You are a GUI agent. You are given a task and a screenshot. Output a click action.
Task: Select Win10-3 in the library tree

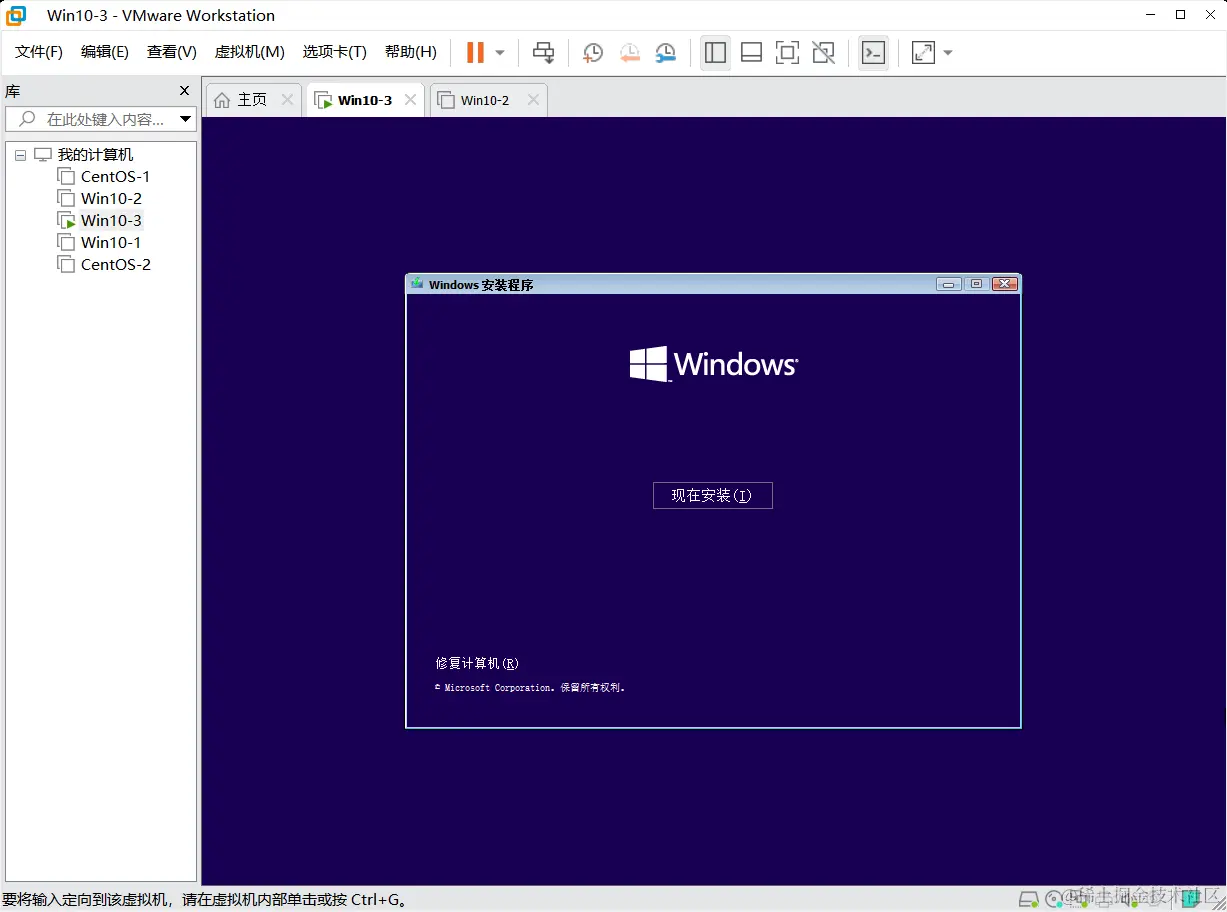[111, 221]
